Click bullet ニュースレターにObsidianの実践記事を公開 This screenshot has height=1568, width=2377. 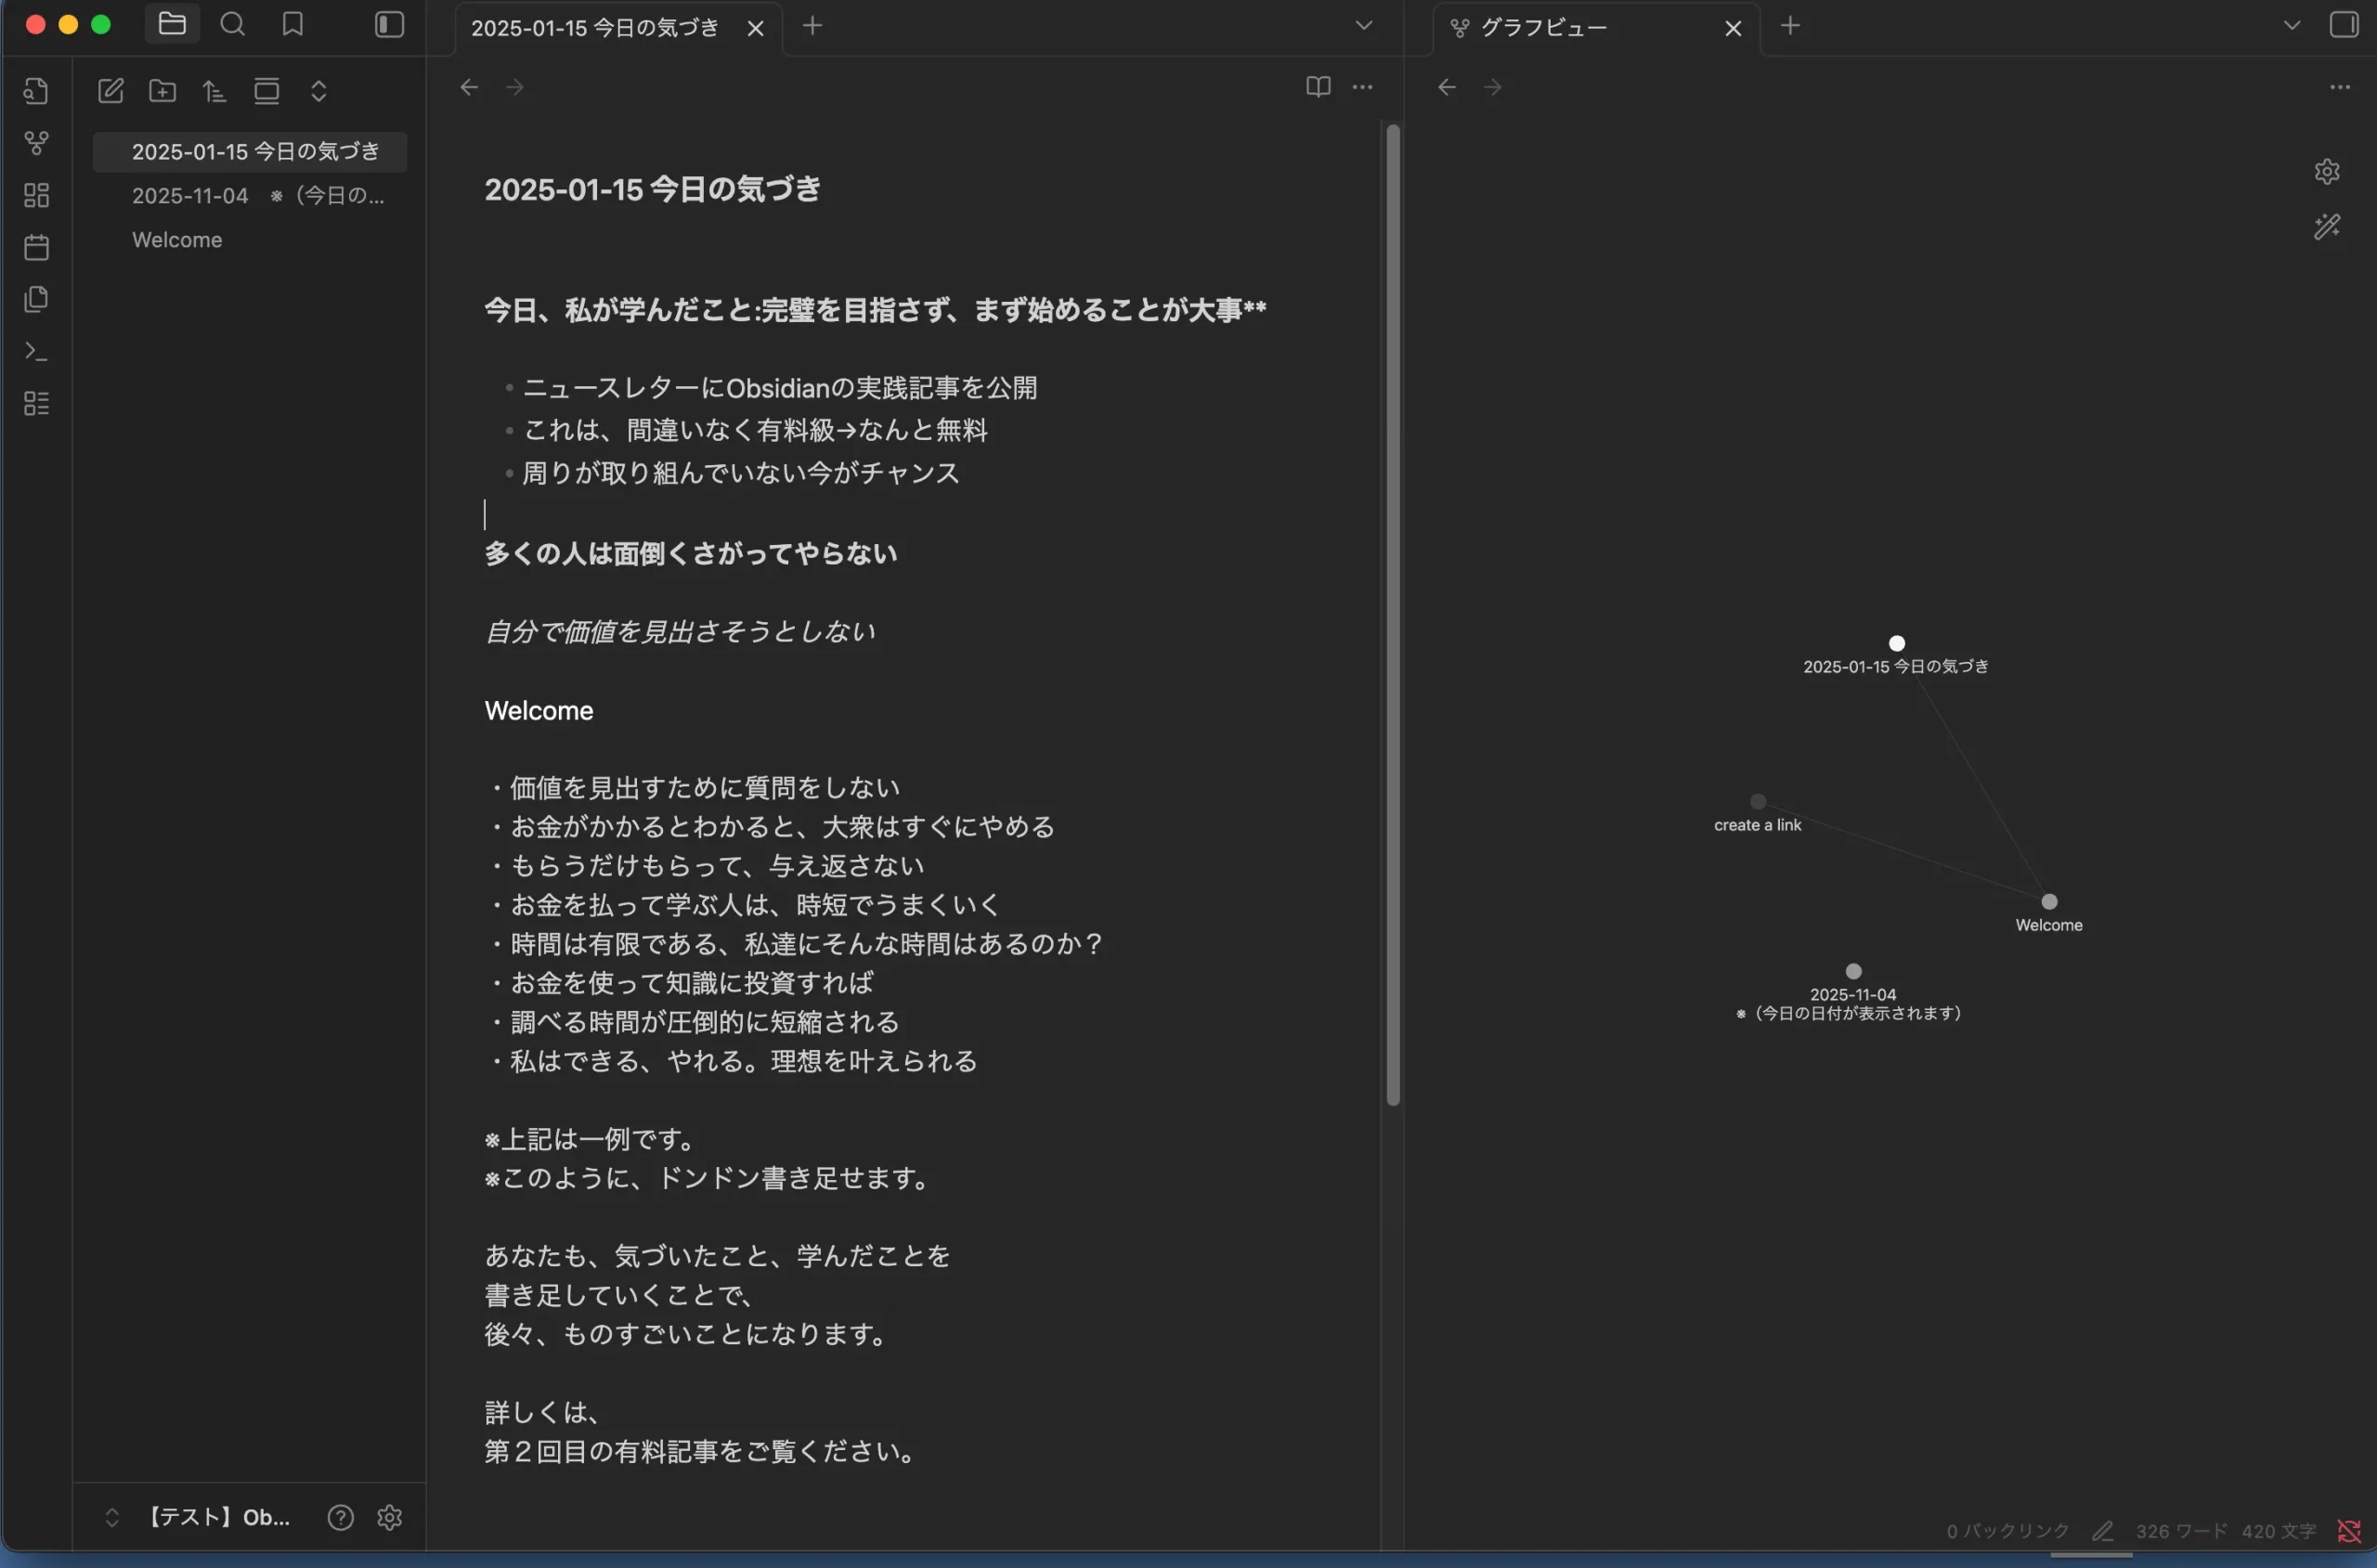(x=780, y=388)
